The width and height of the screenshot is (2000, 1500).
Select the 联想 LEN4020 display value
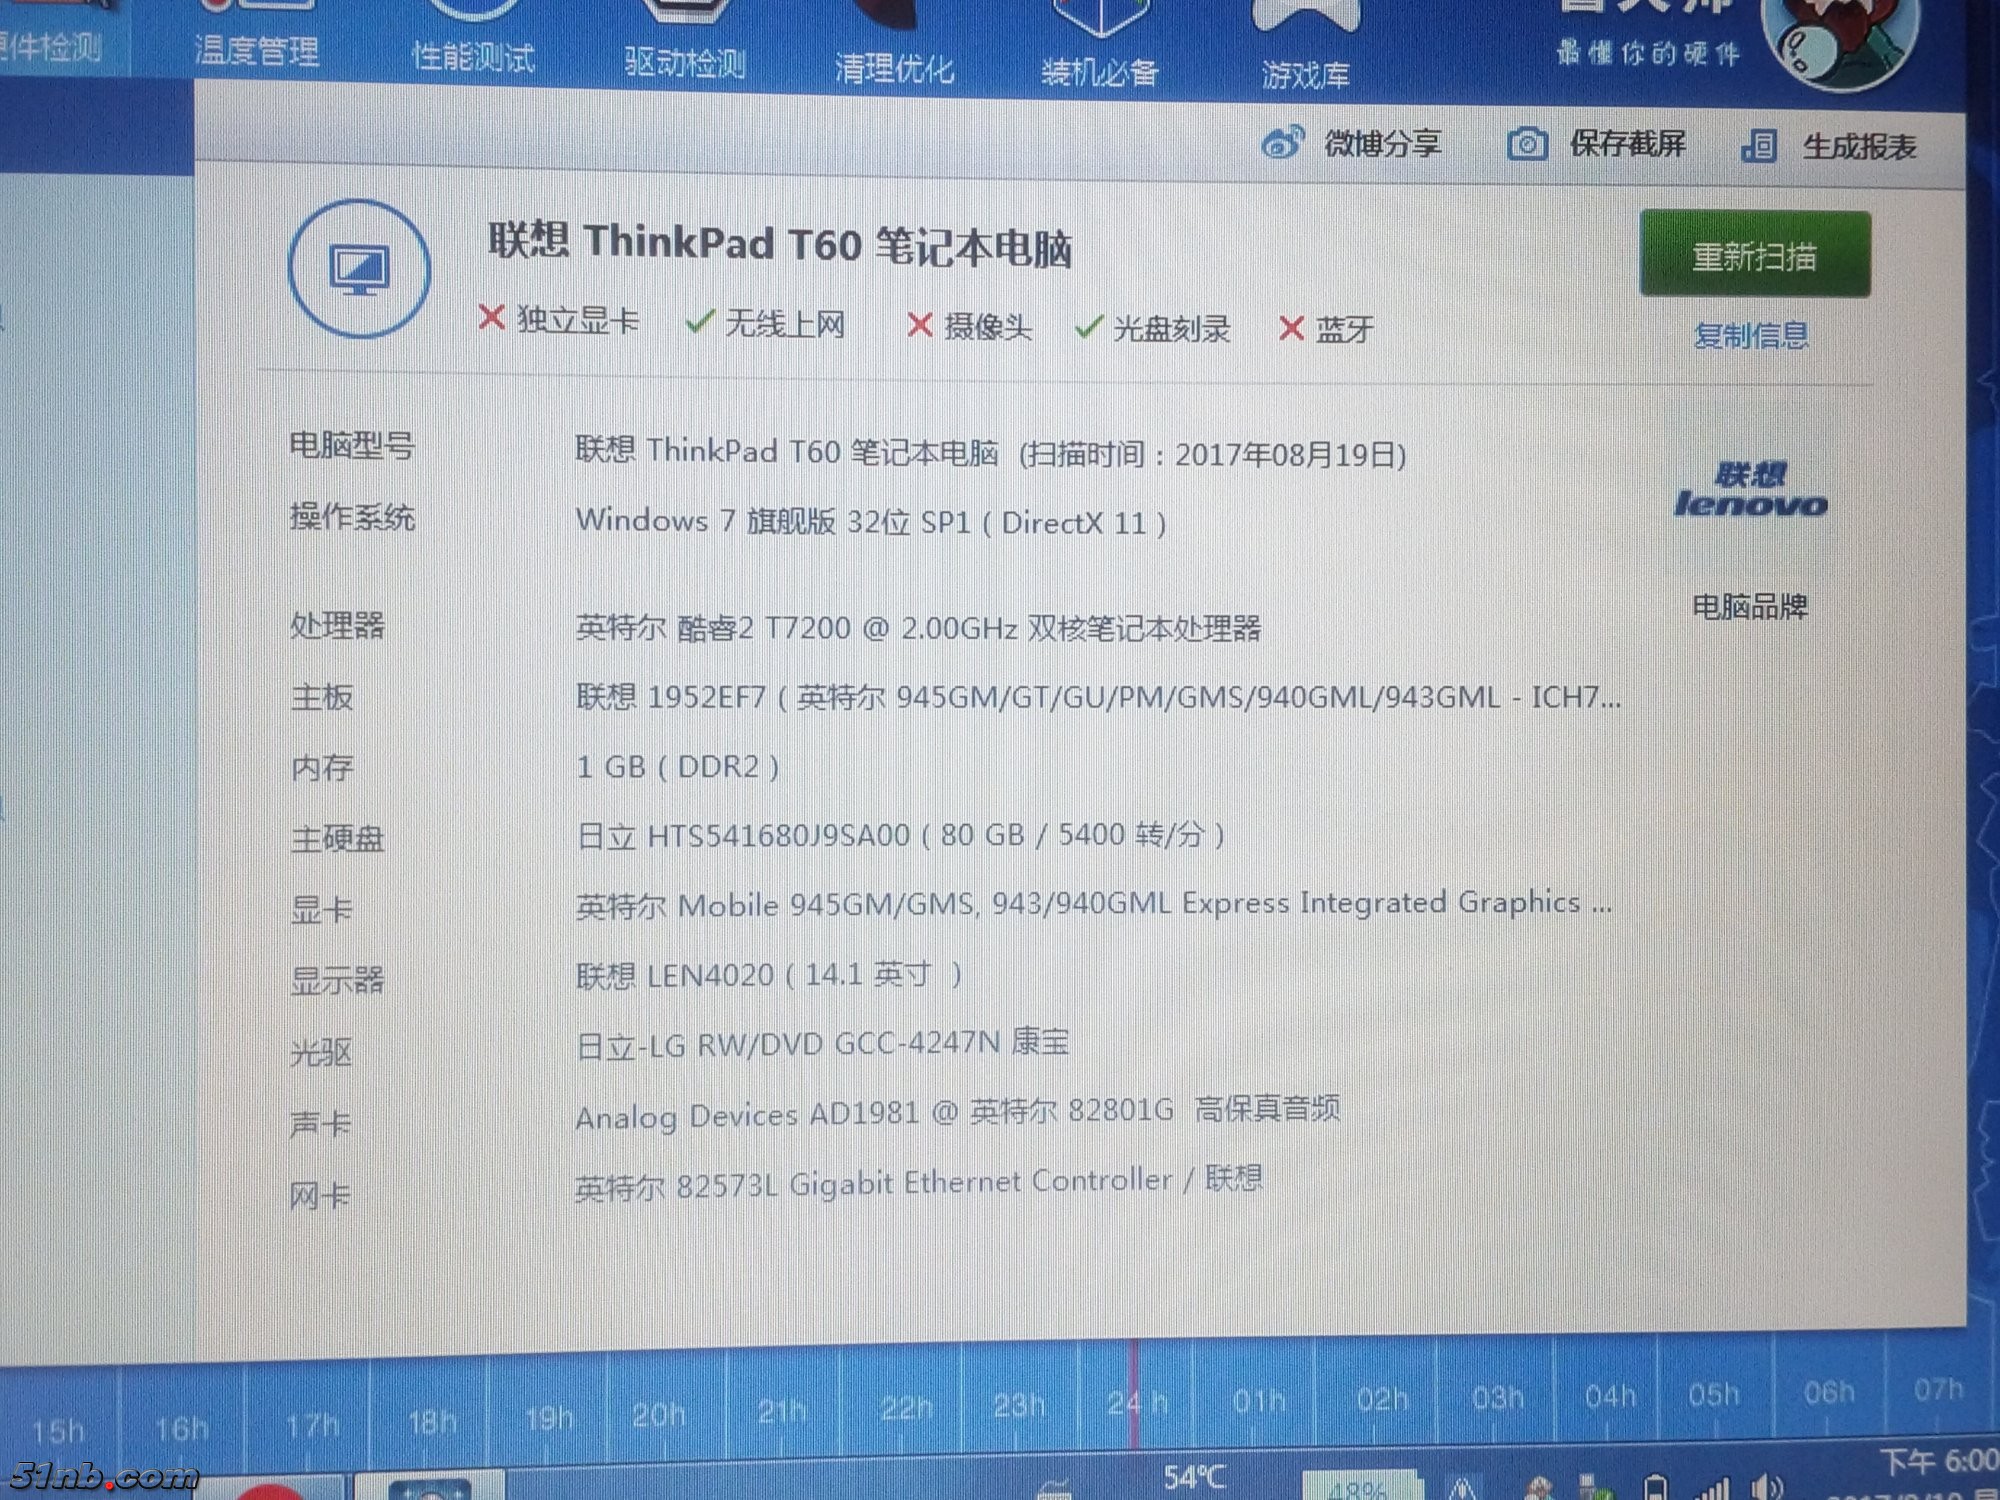pyautogui.click(x=768, y=974)
